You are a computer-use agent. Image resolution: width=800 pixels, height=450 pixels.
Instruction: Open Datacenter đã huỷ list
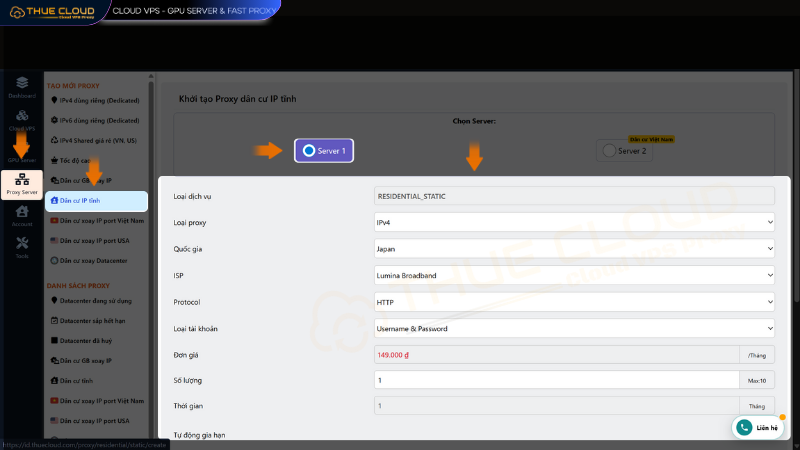pos(82,341)
